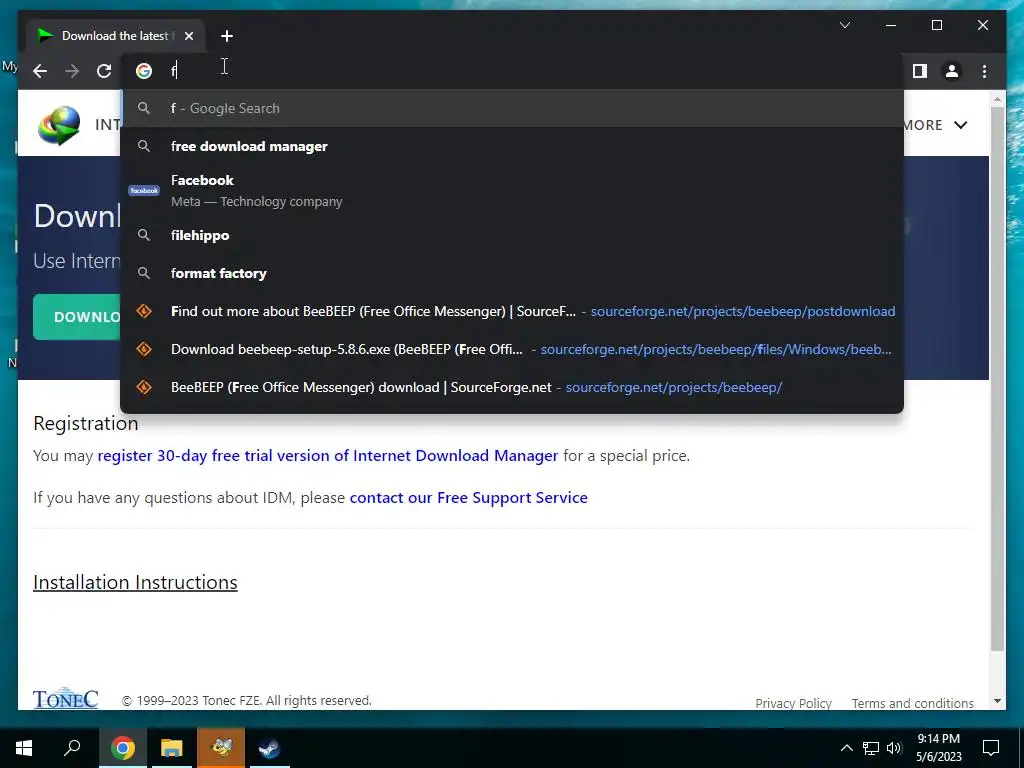Viewport: 1024px width, 768px height.
Task: Click the Internet Download Manager globe logo
Action: [59, 125]
